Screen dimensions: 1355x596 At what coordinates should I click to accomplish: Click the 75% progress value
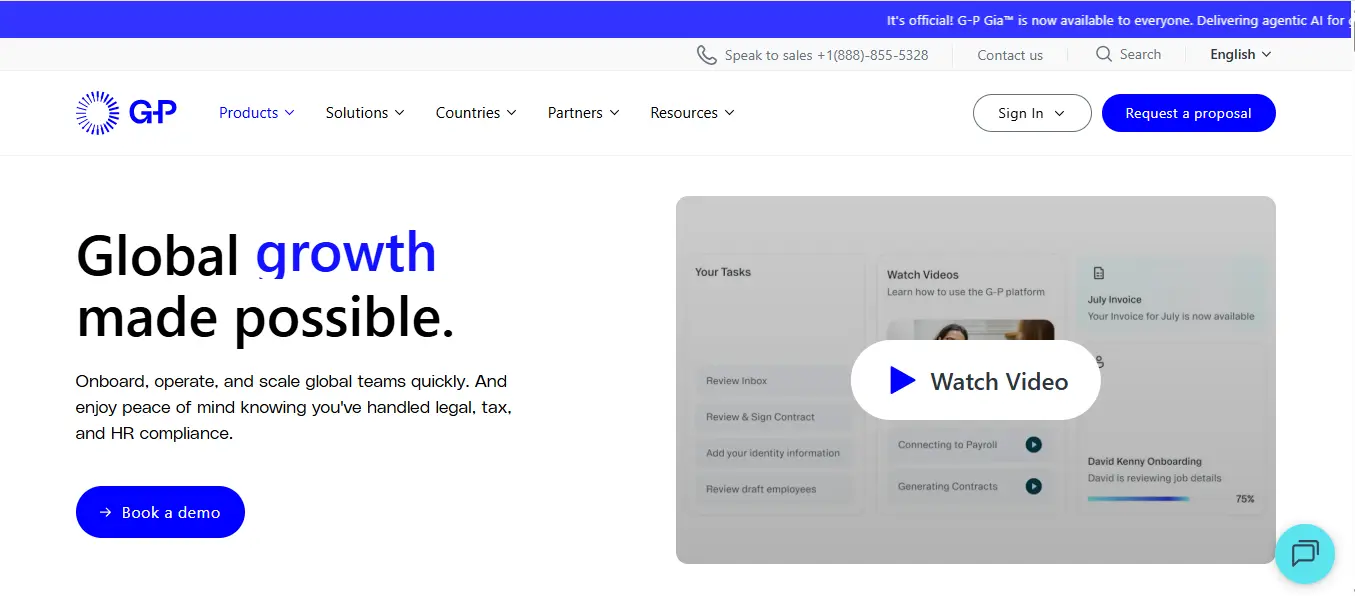point(1245,498)
